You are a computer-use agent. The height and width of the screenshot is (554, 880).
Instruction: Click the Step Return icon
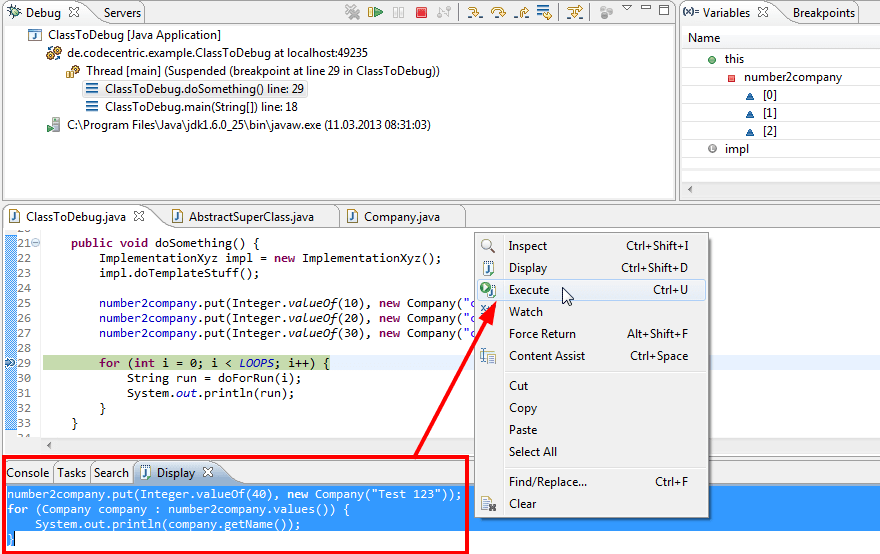521,12
